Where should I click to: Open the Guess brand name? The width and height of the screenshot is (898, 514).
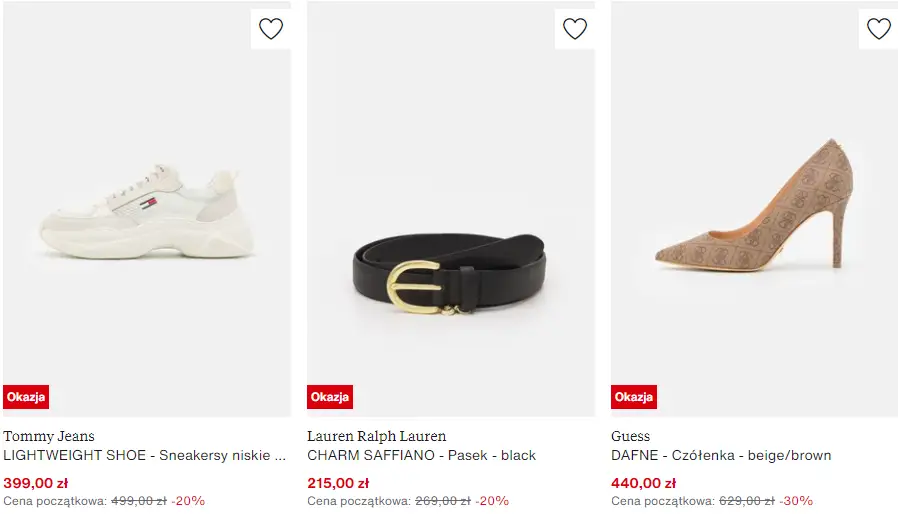point(630,436)
